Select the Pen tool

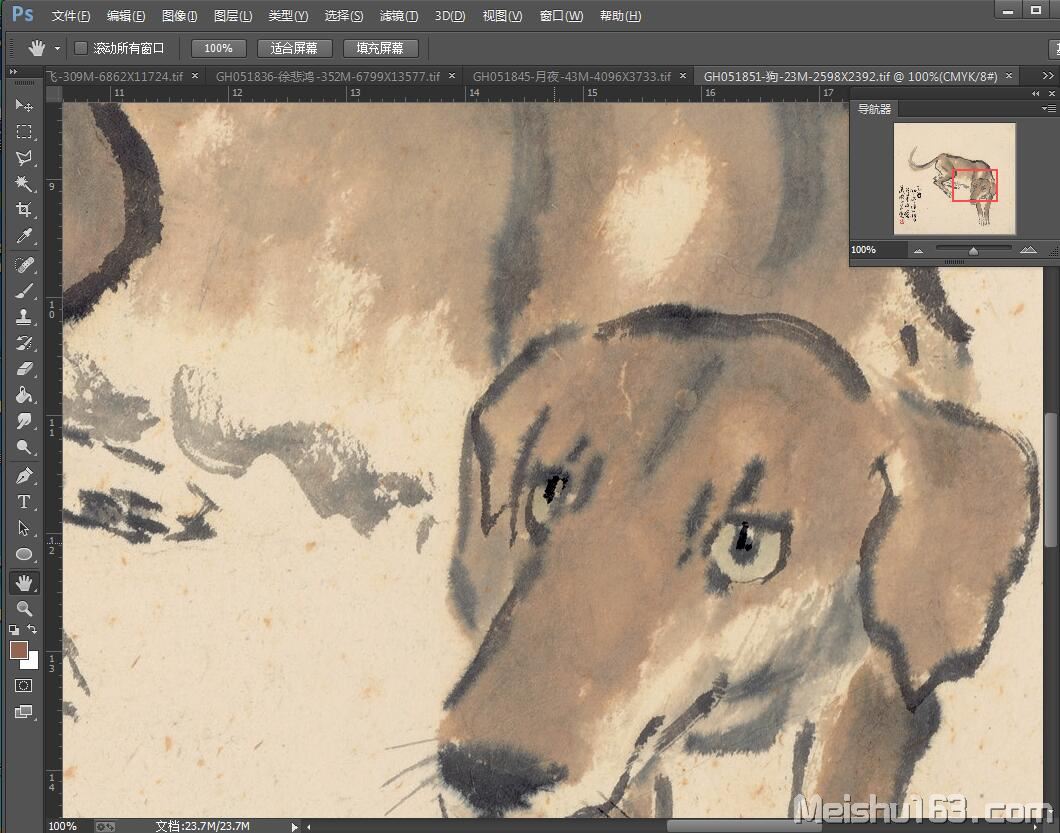[x=24, y=475]
